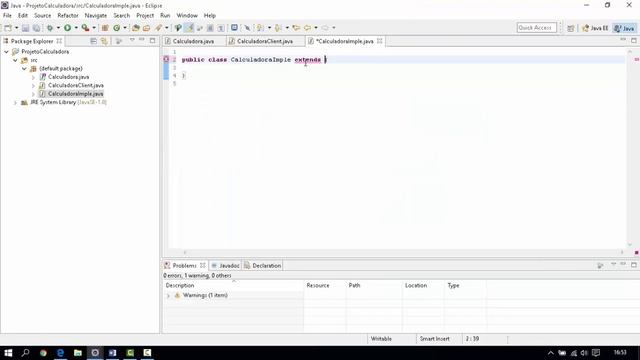The width and height of the screenshot is (640, 360).
Task: Minimize the Package Explorer panel
Action: 142,40
